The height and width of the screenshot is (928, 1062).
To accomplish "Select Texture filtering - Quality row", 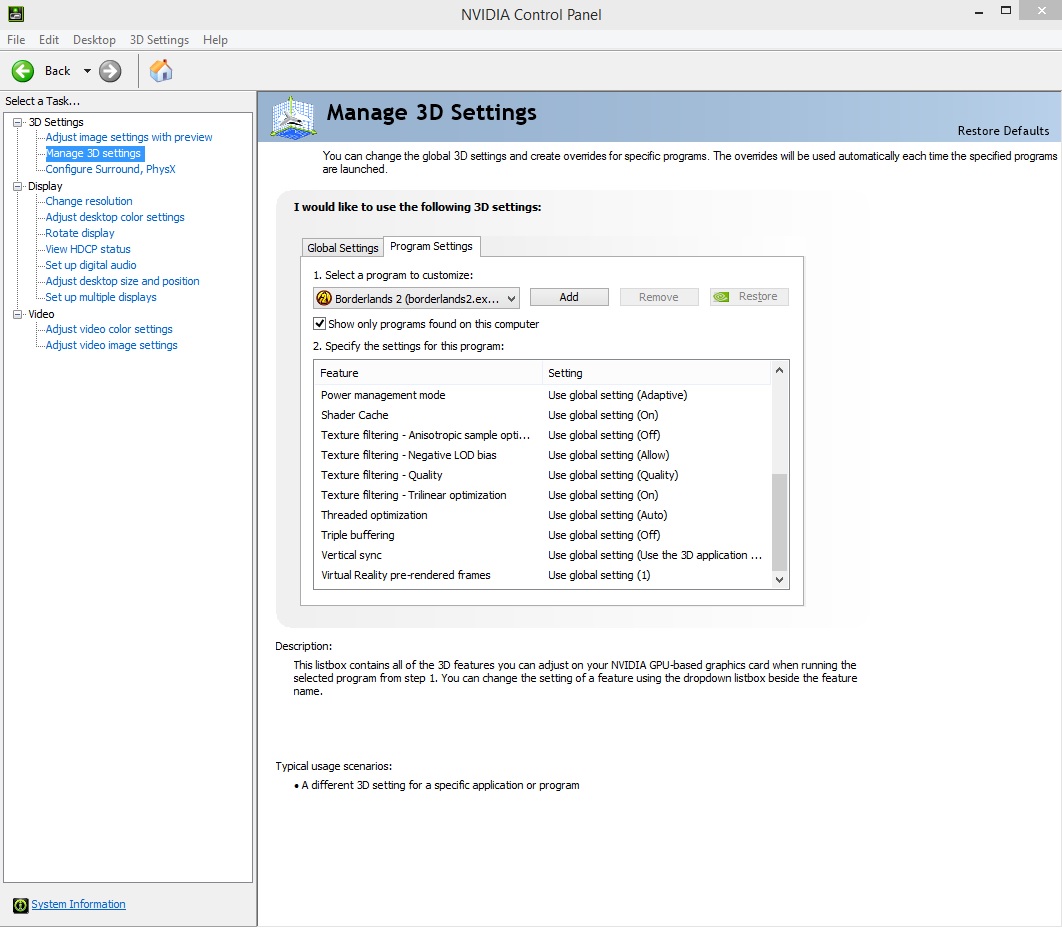I will (543, 476).
